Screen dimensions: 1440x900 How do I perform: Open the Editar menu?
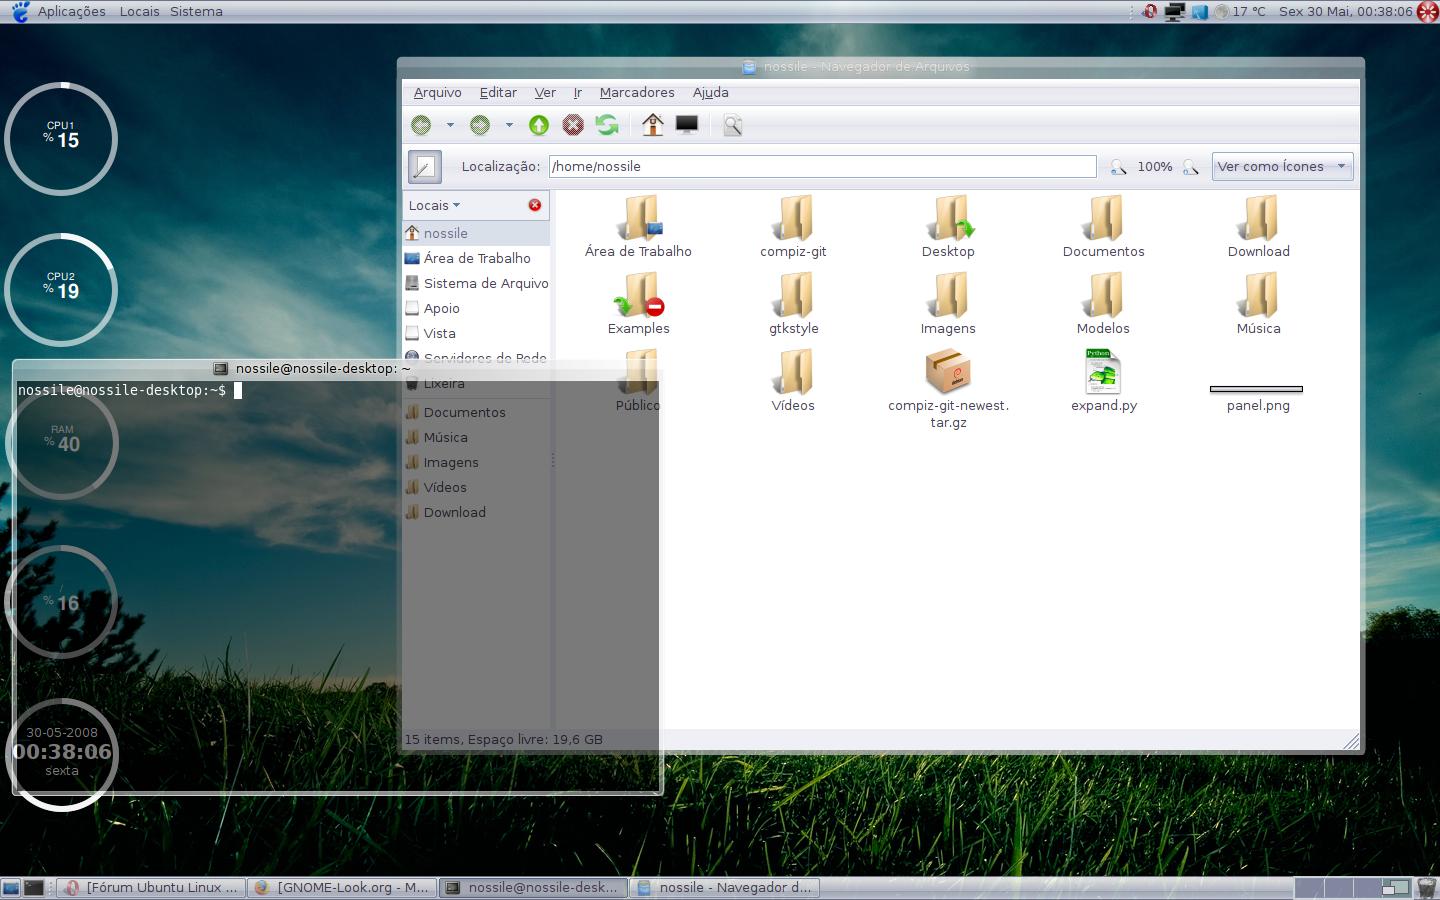[498, 92]
